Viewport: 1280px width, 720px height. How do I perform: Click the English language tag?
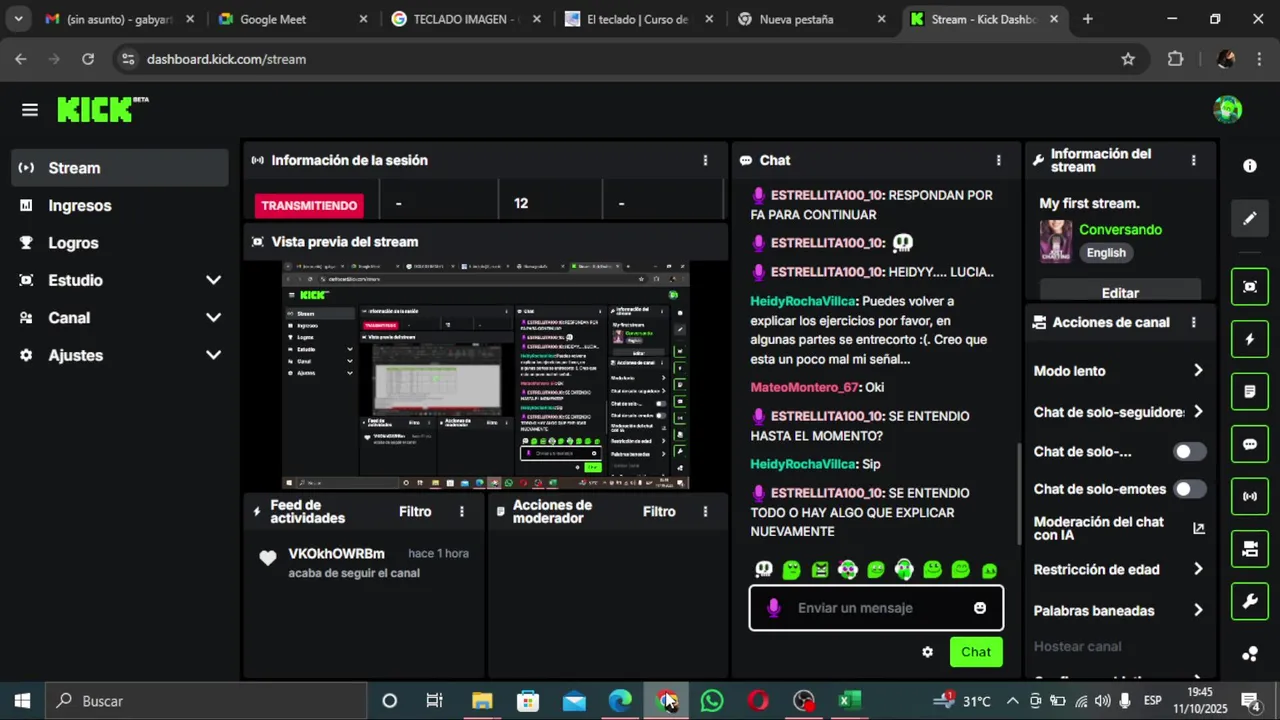(1106, 253)
